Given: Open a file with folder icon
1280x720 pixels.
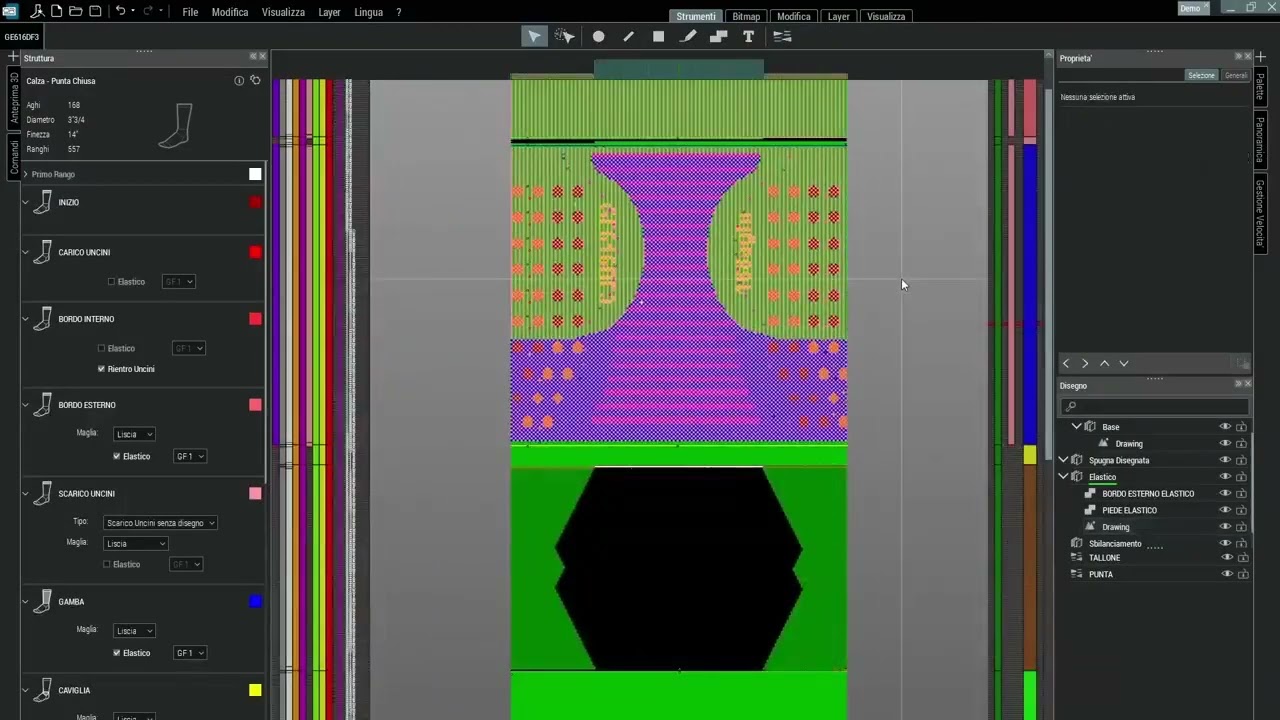Looking at the screenshot, I should point(75,11).
